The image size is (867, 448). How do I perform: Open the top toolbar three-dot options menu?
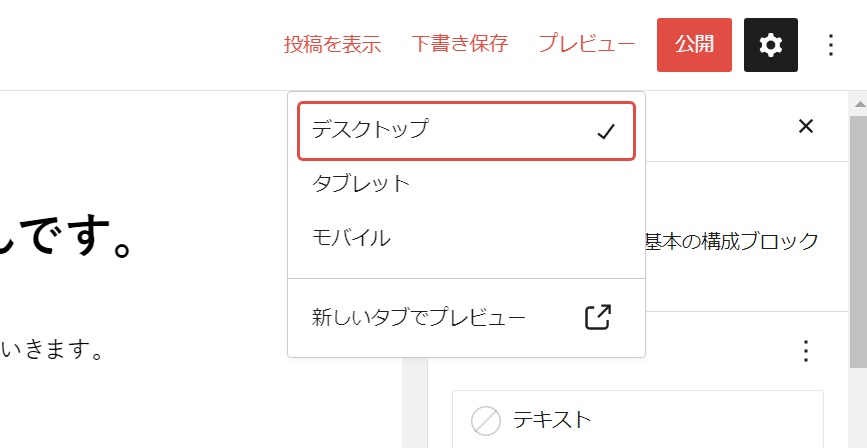[x=830, y=45]
